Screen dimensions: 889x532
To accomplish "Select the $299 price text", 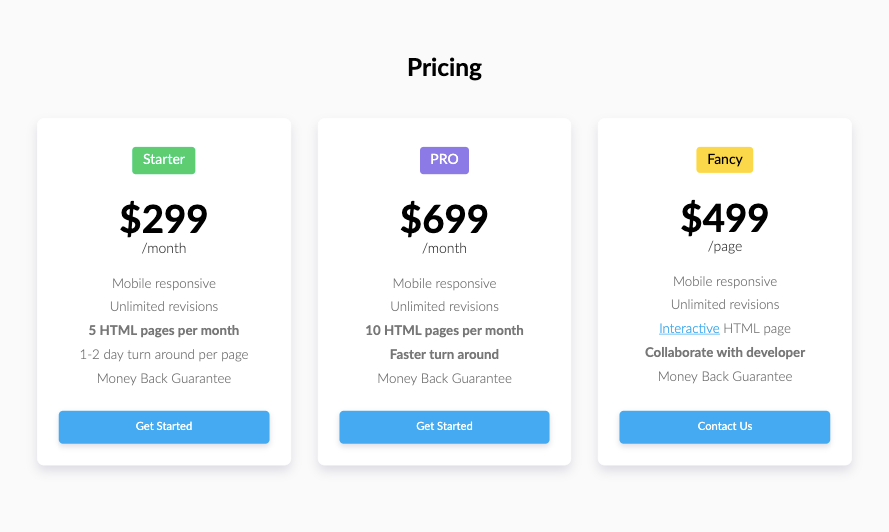I will pos(164,219).
